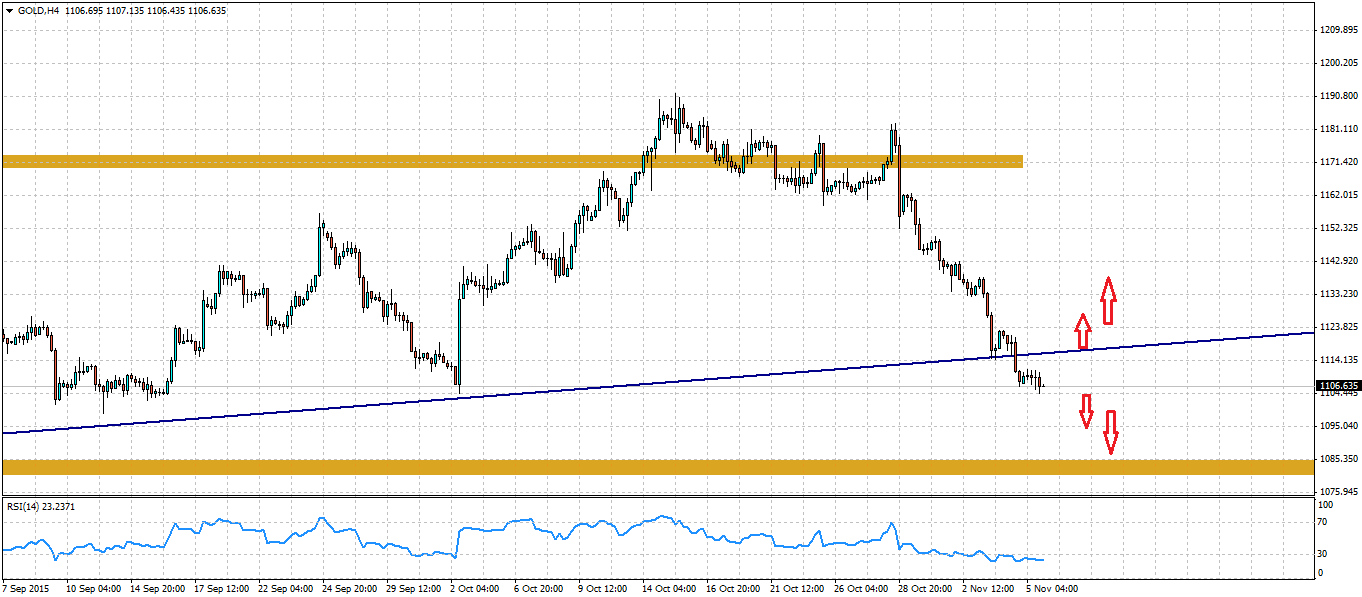The image size is (1362, 597).
Task: Click the 1190.800 price scale label
Action: [x=1339, y=96]
